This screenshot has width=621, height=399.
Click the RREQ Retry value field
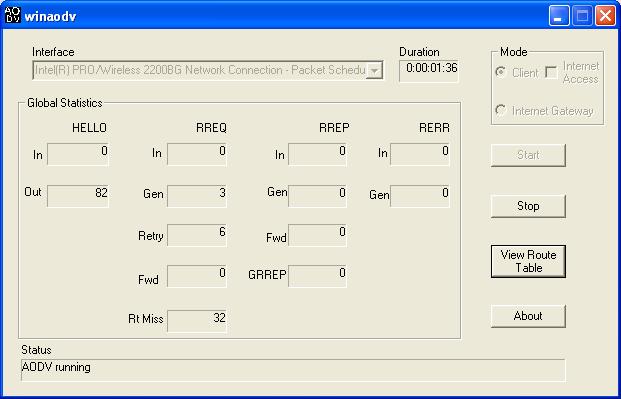point(197,235)
